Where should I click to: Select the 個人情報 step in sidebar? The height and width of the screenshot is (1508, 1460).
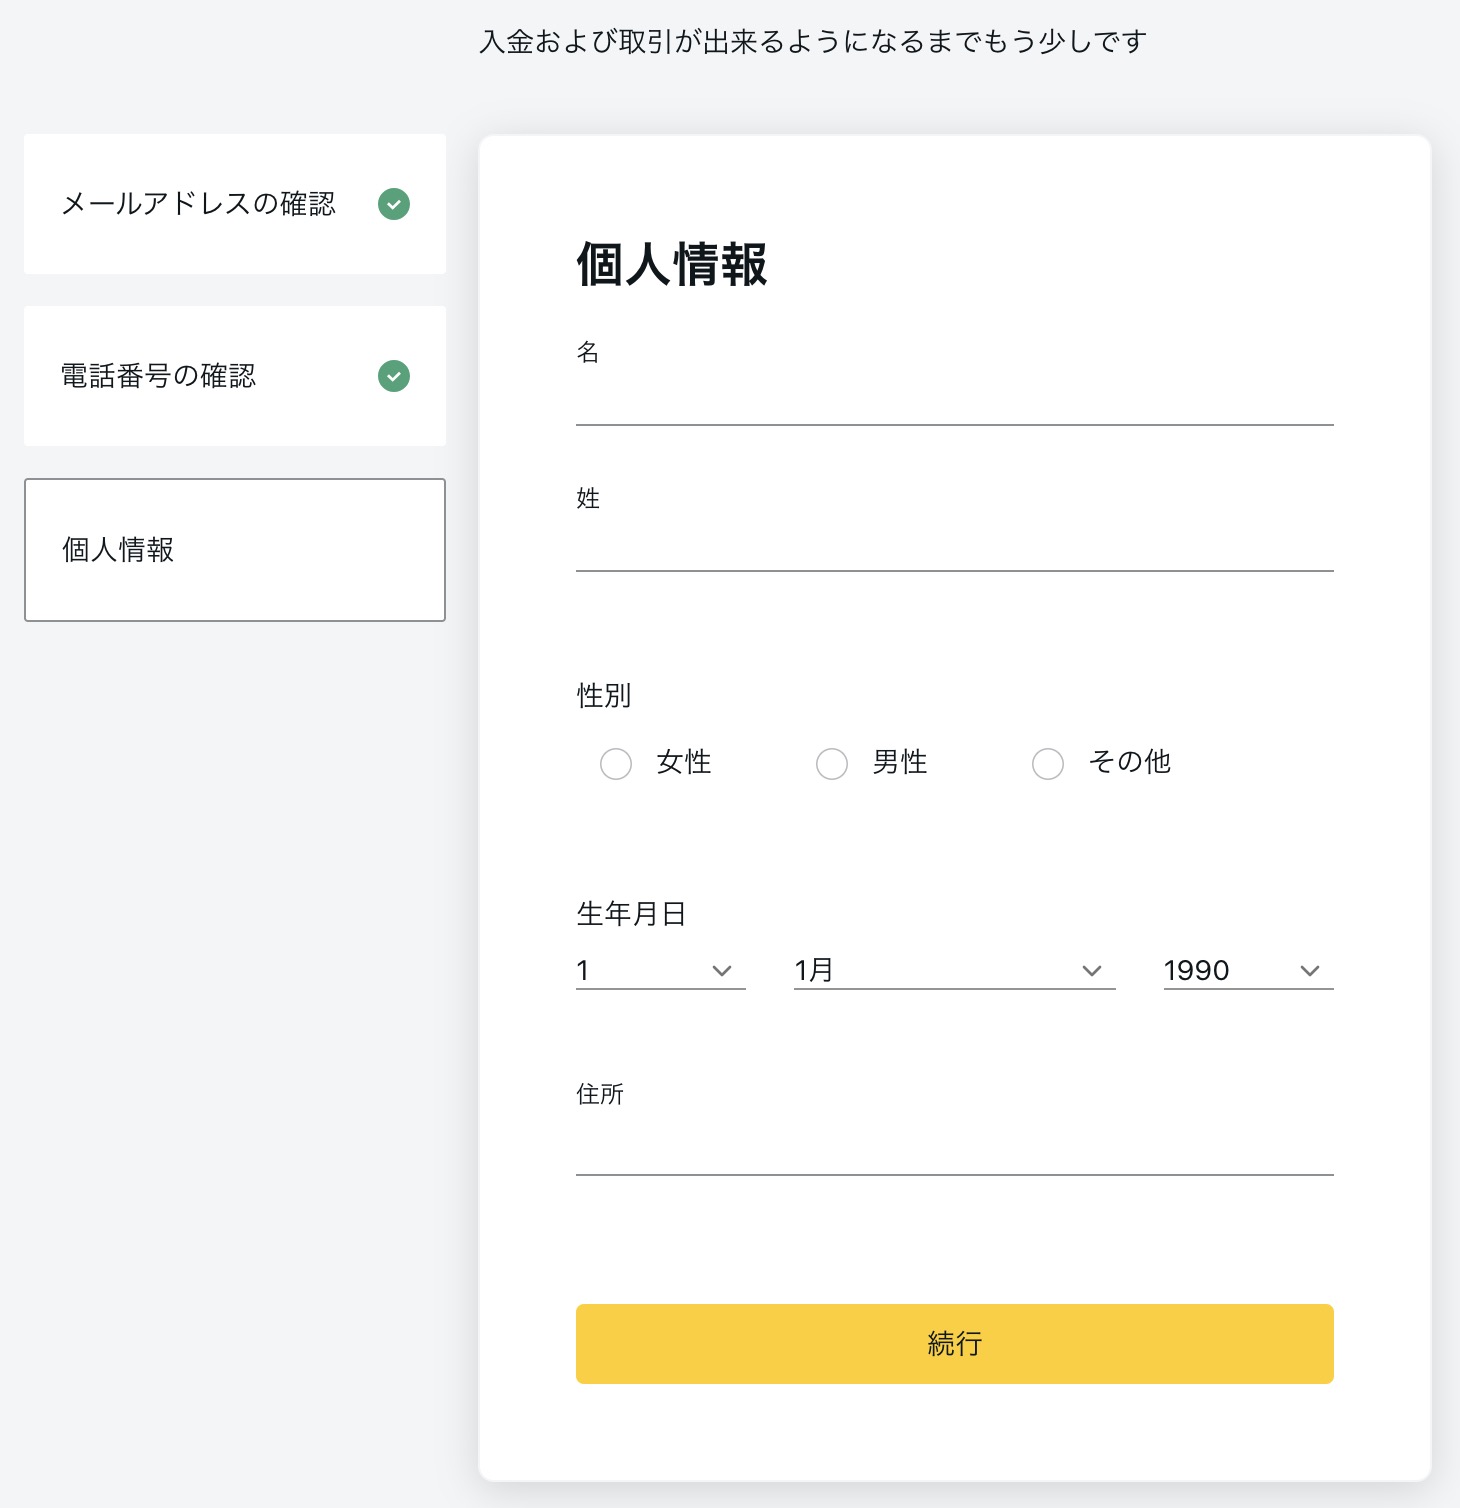234,550
